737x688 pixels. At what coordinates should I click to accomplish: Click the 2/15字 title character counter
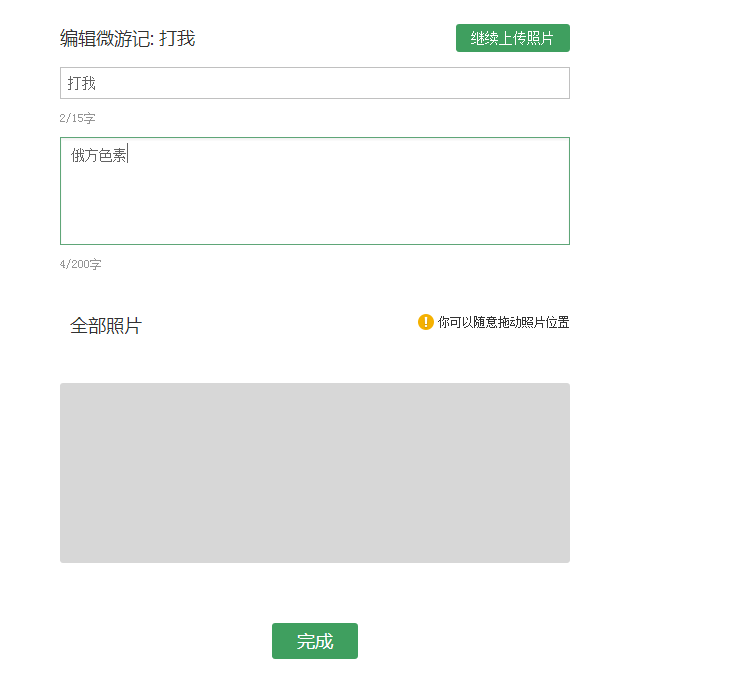pos(78,118)
